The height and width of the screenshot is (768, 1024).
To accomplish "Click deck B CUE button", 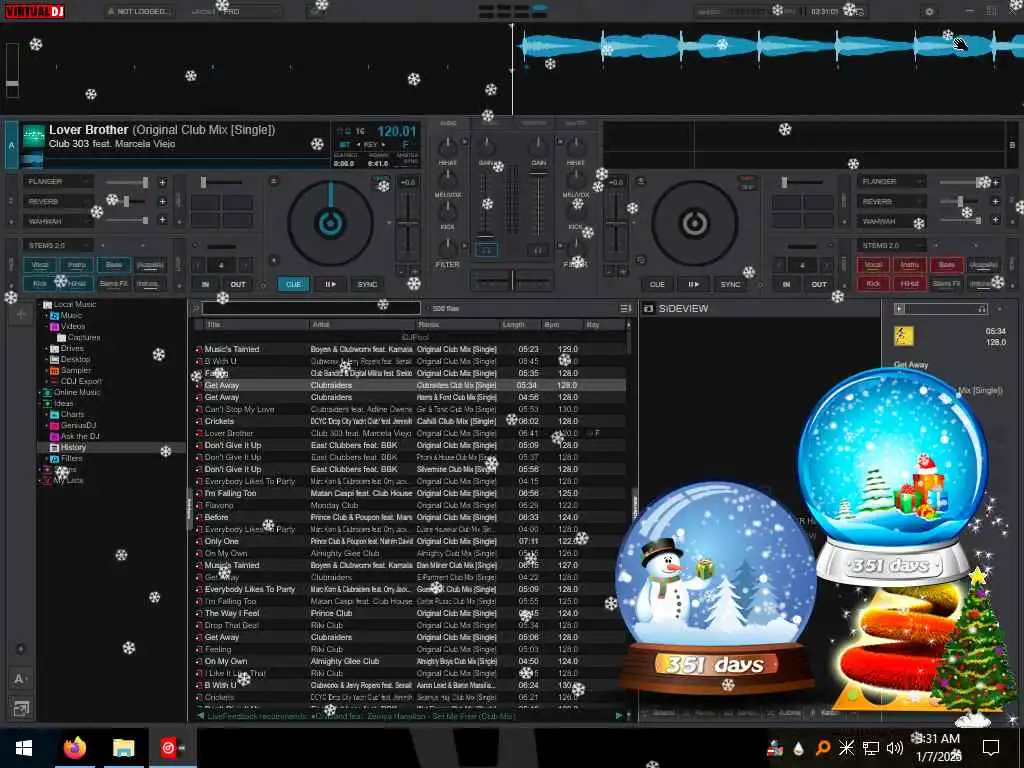I will coord(657,284).
